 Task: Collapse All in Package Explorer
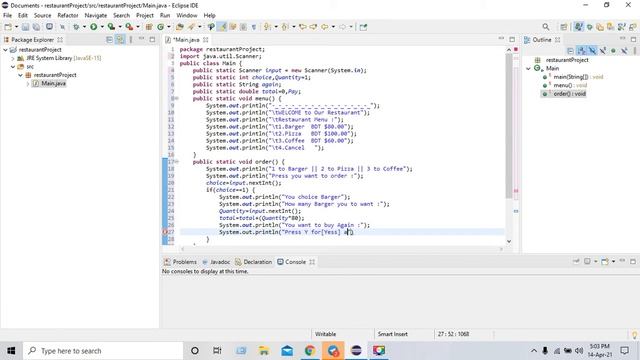(x=109, y=40)
